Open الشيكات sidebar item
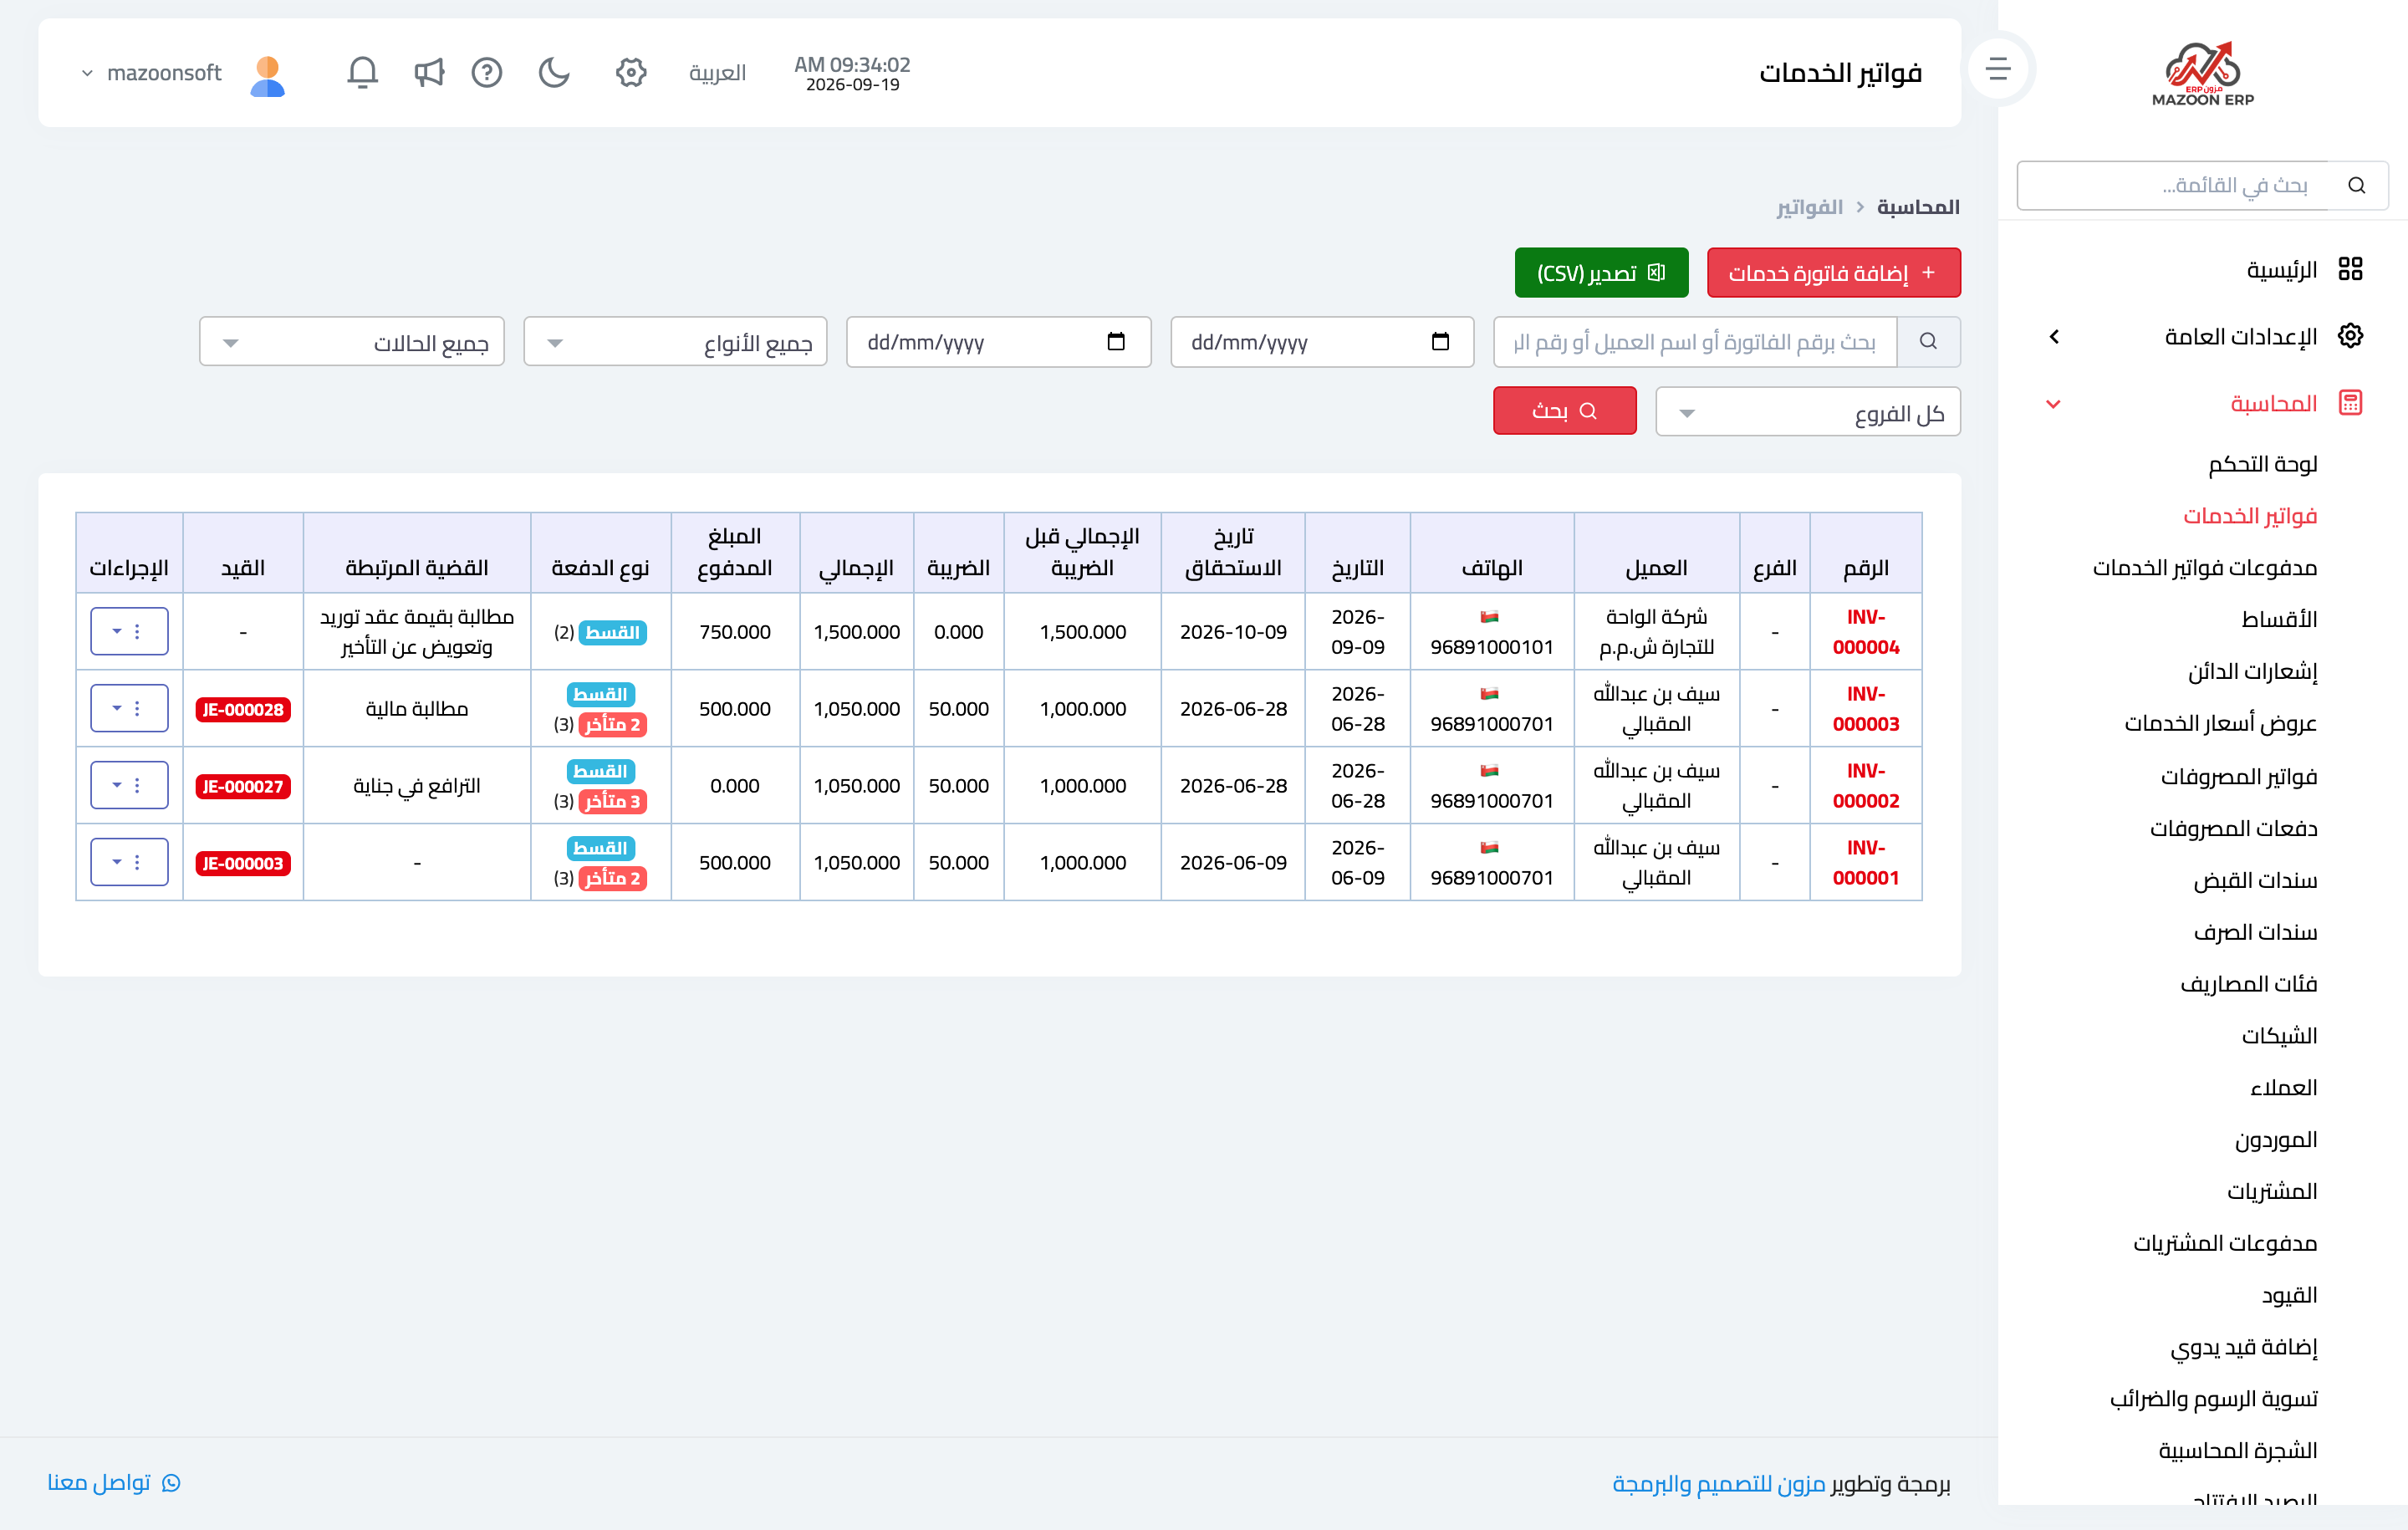2408x1530 pixels. (2279, 1036)
